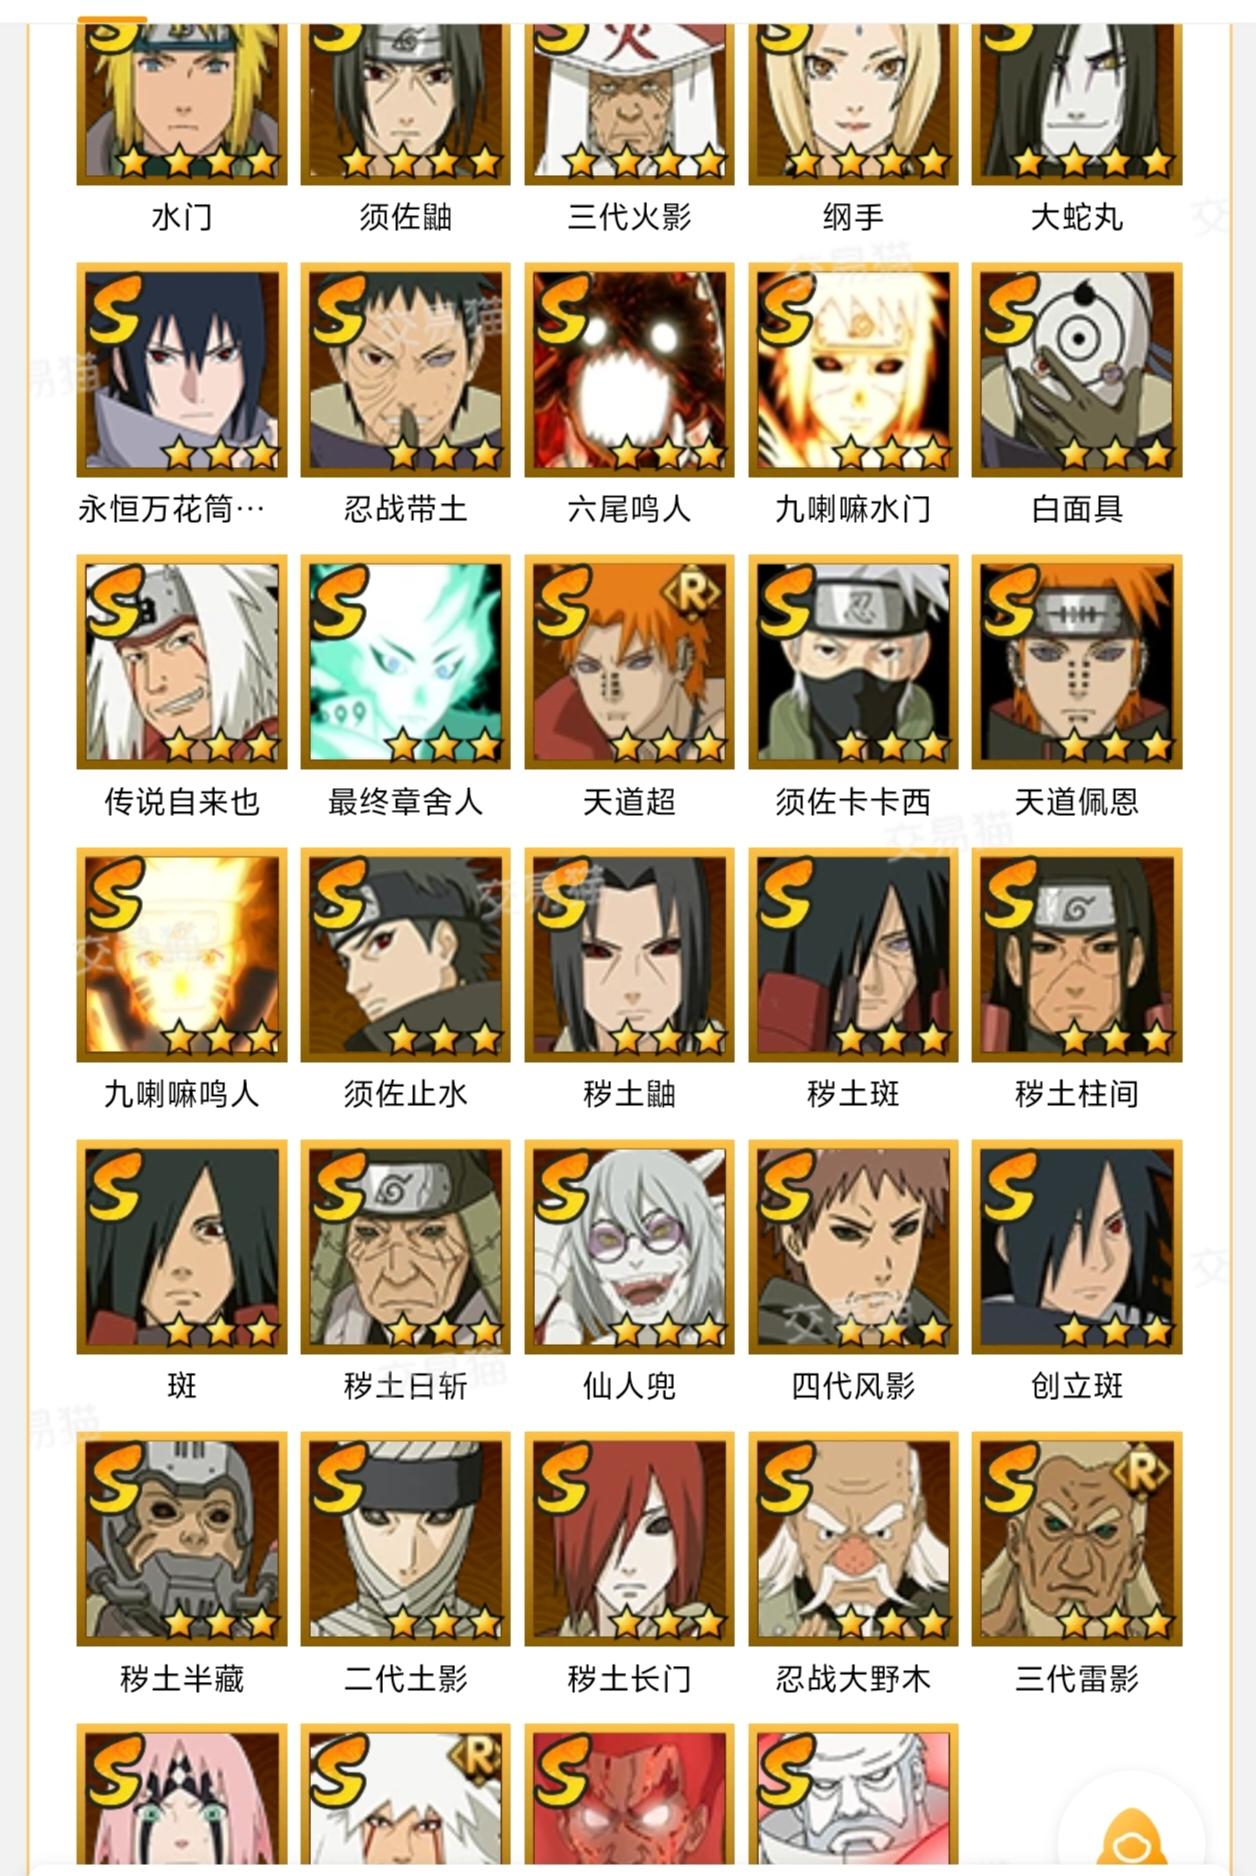This screenshot has width=1256, height=1876.
Task: Open the 须佐卡卡西 ninja card
Action: click(853, 662)
